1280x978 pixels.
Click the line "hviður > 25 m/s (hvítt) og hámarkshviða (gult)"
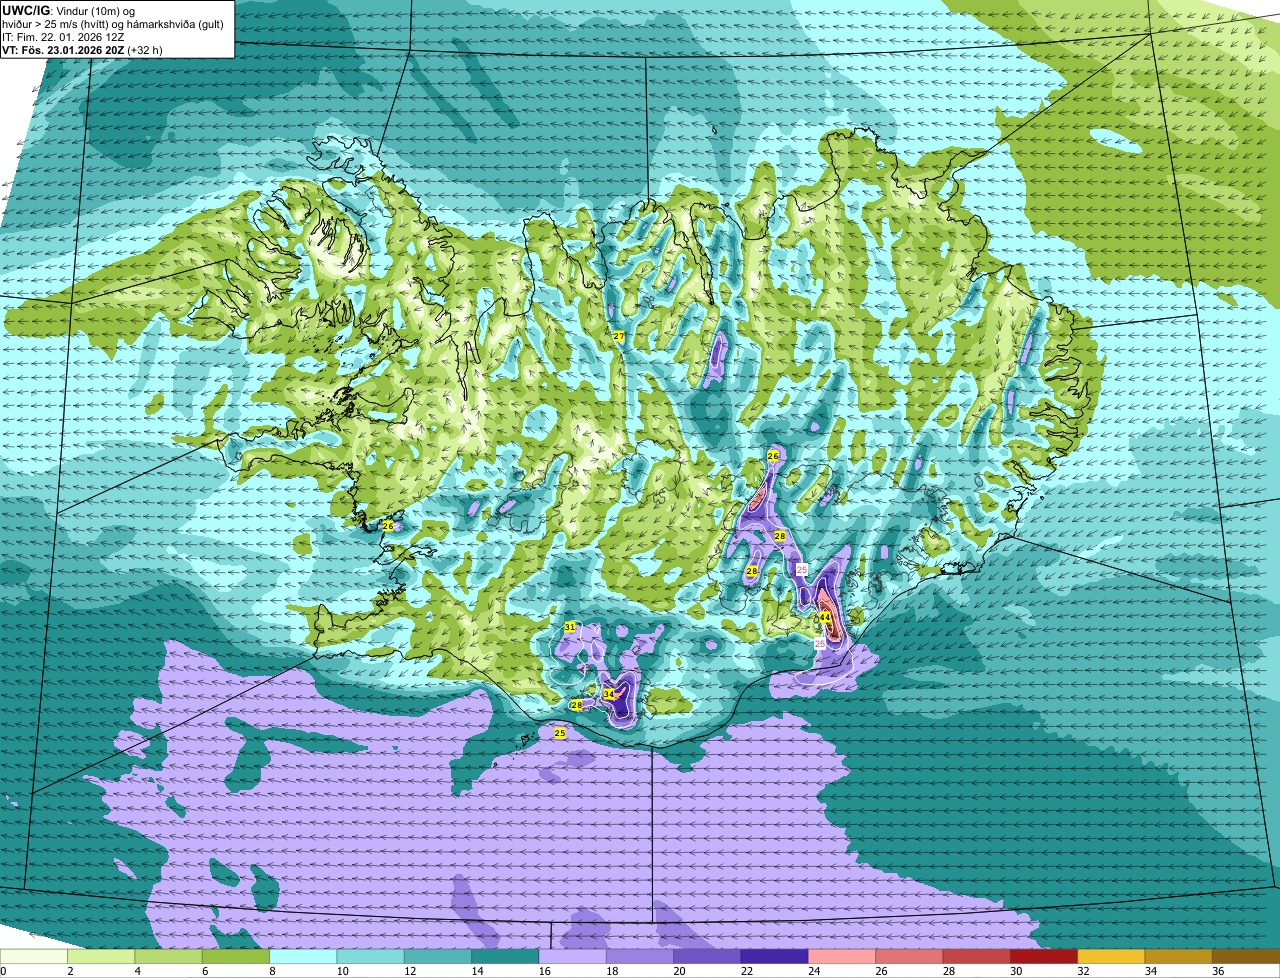tap(113, 23)
